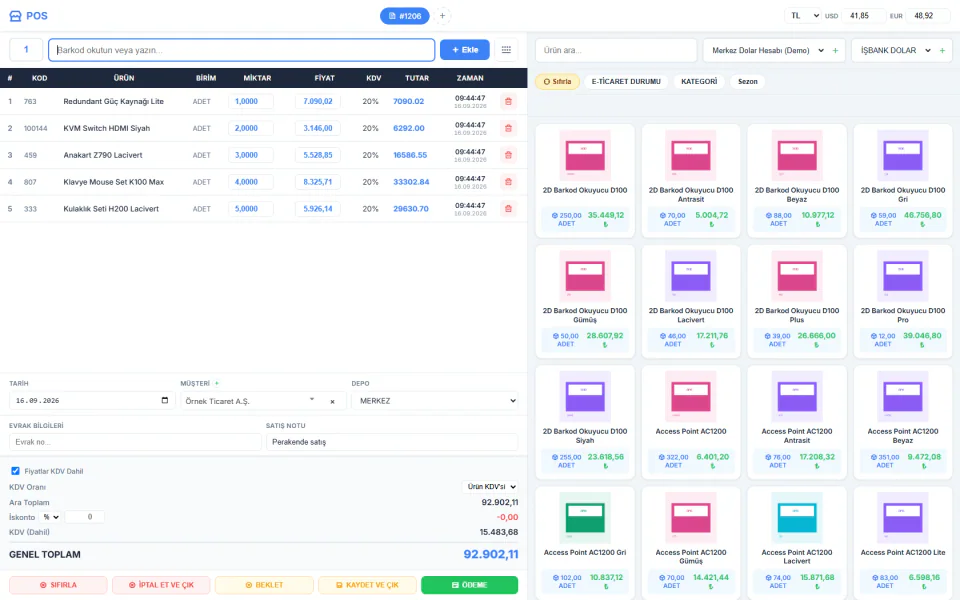Click İPTAL ET VE ÇIK button
The height and width of the screenshot is (600, 960).
161,585
